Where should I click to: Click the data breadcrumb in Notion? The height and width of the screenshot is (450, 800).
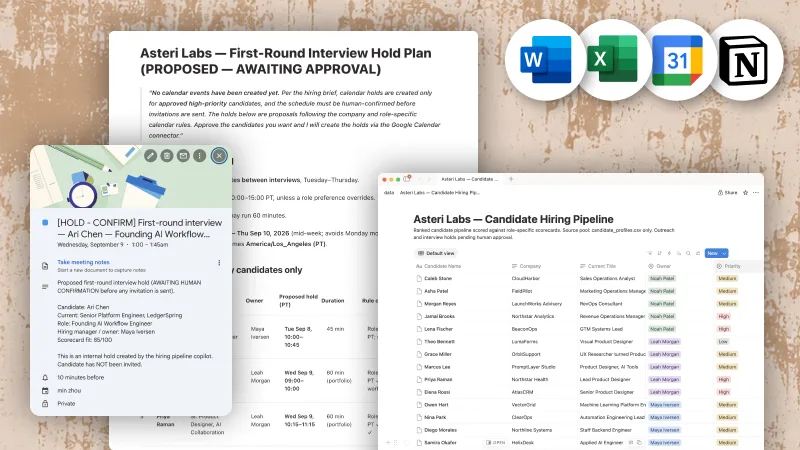(389, 193)
